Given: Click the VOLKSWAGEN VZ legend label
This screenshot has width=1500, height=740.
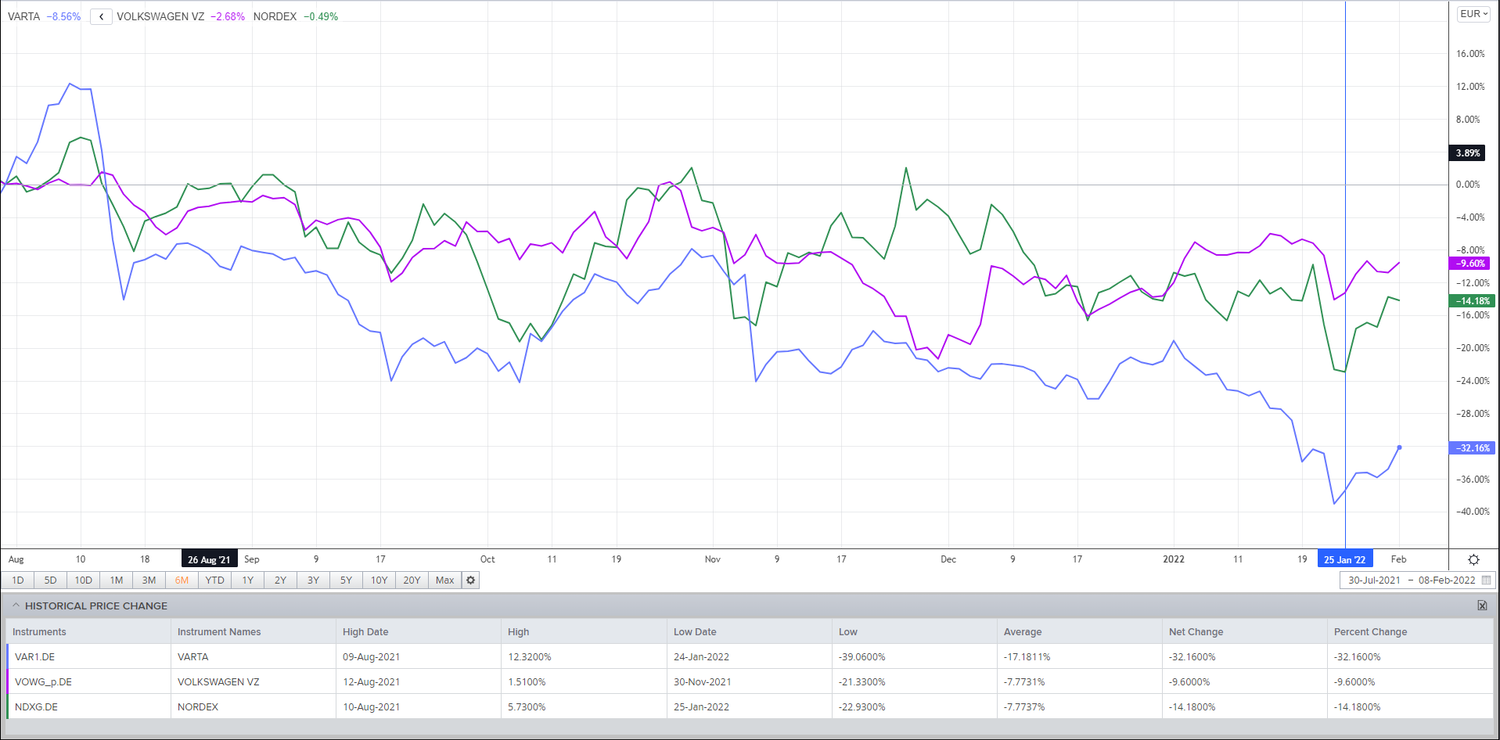Looking at the screenshot, I should tap(161, 17).
